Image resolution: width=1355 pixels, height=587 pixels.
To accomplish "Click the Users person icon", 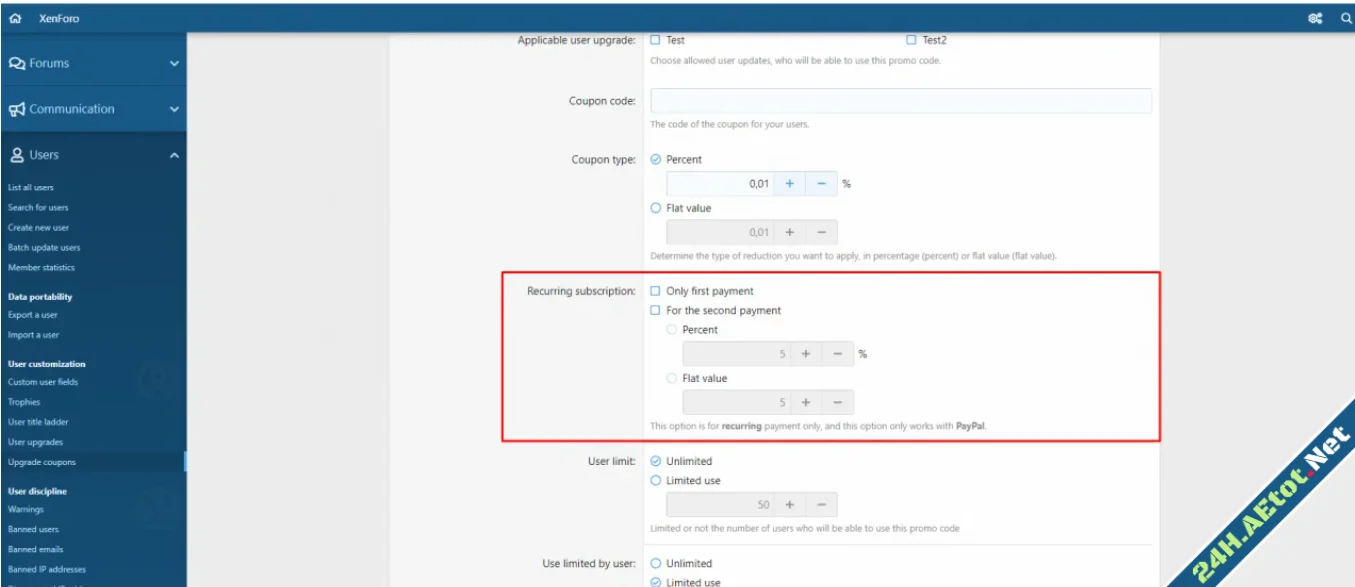I will tap(17, 155).
